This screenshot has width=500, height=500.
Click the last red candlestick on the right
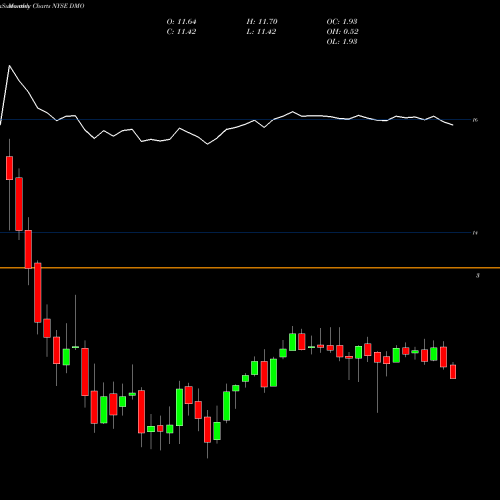tap(453, 372)
